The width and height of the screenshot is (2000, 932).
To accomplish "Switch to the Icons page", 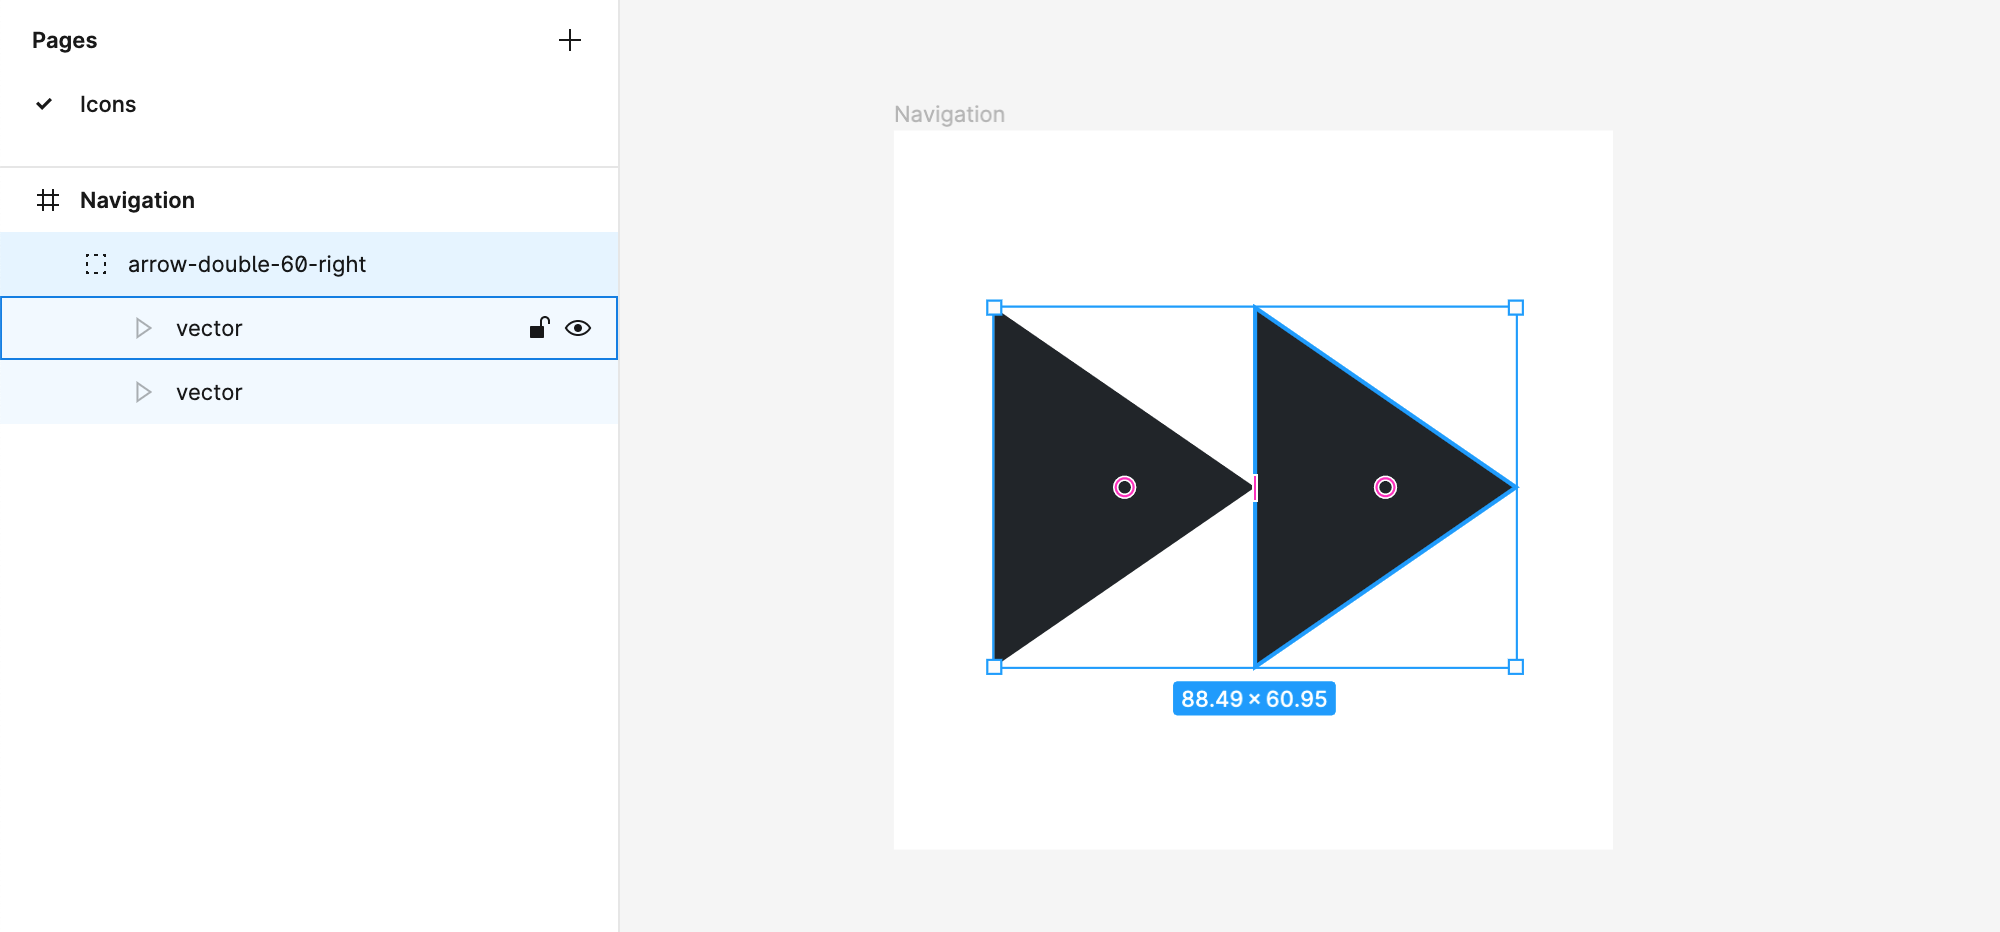I will pyautogui.click(x=108, y=103).
